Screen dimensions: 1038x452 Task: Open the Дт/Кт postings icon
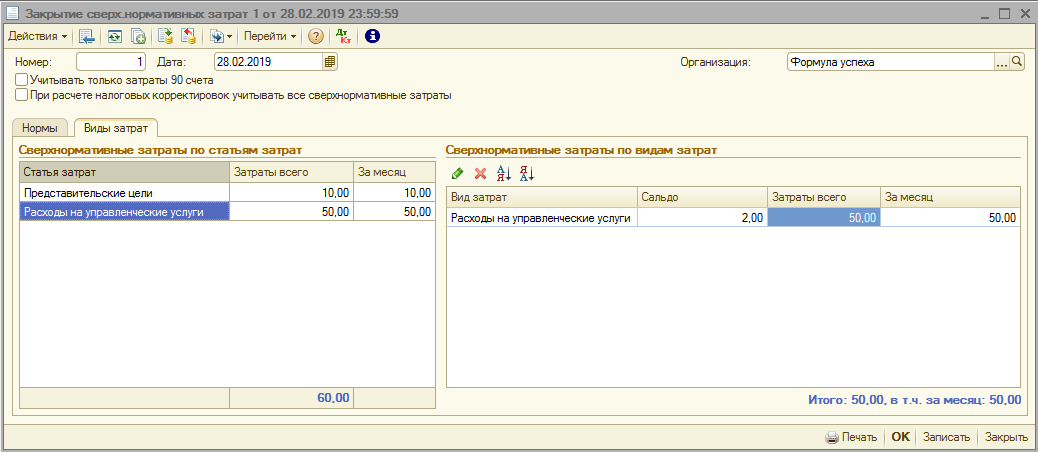click(343, 36)
